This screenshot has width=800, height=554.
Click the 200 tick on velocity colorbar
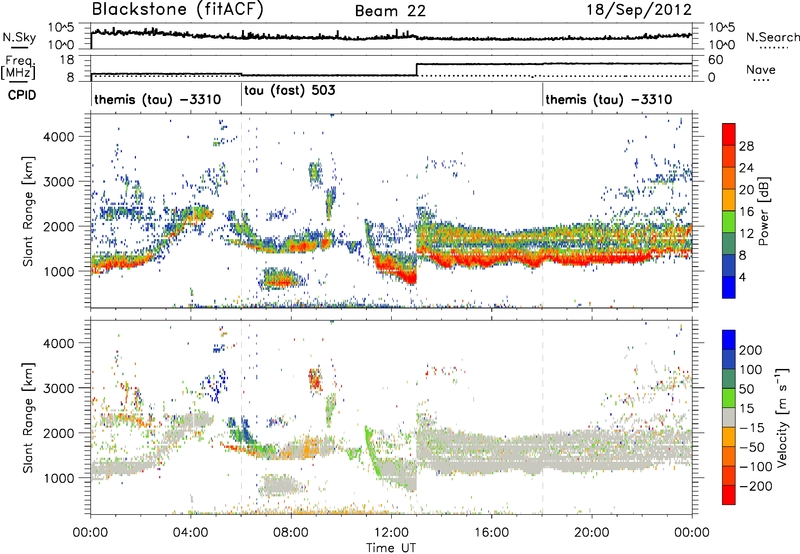pos(751,350)
